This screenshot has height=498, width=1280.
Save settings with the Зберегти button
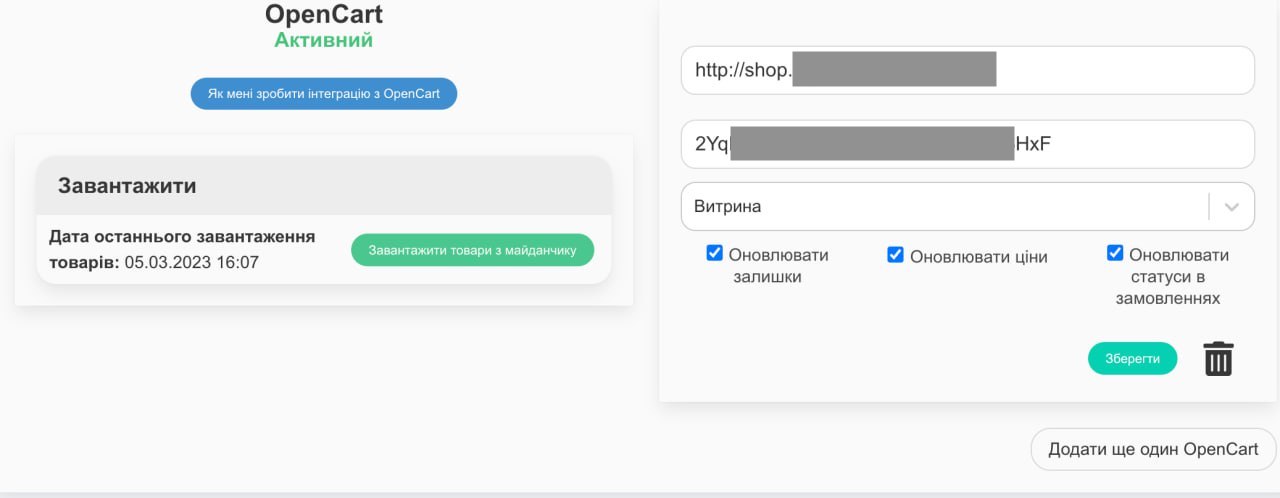[x=1133, y=358]
